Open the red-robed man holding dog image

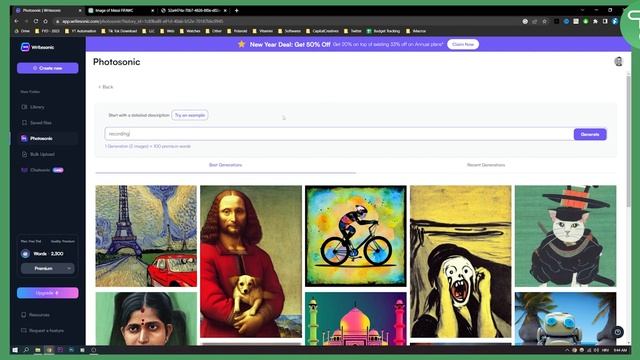251,261
